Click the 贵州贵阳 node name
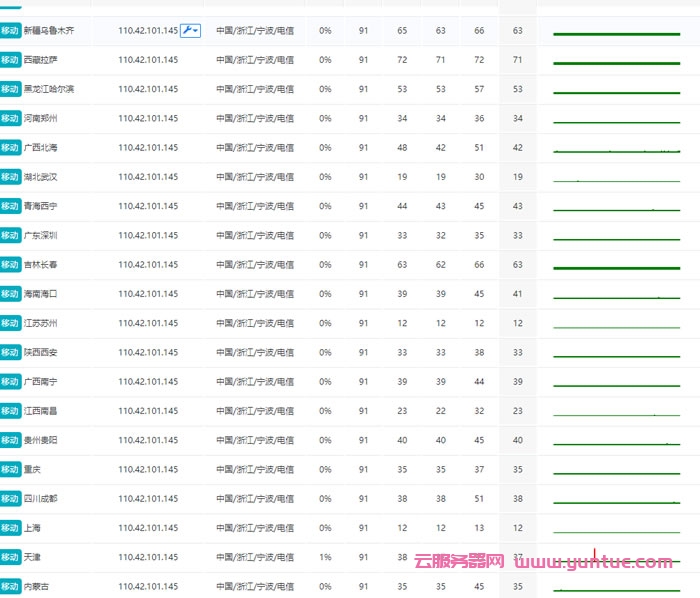This screenshot has height=598, width=700. [x=41, y=441]
